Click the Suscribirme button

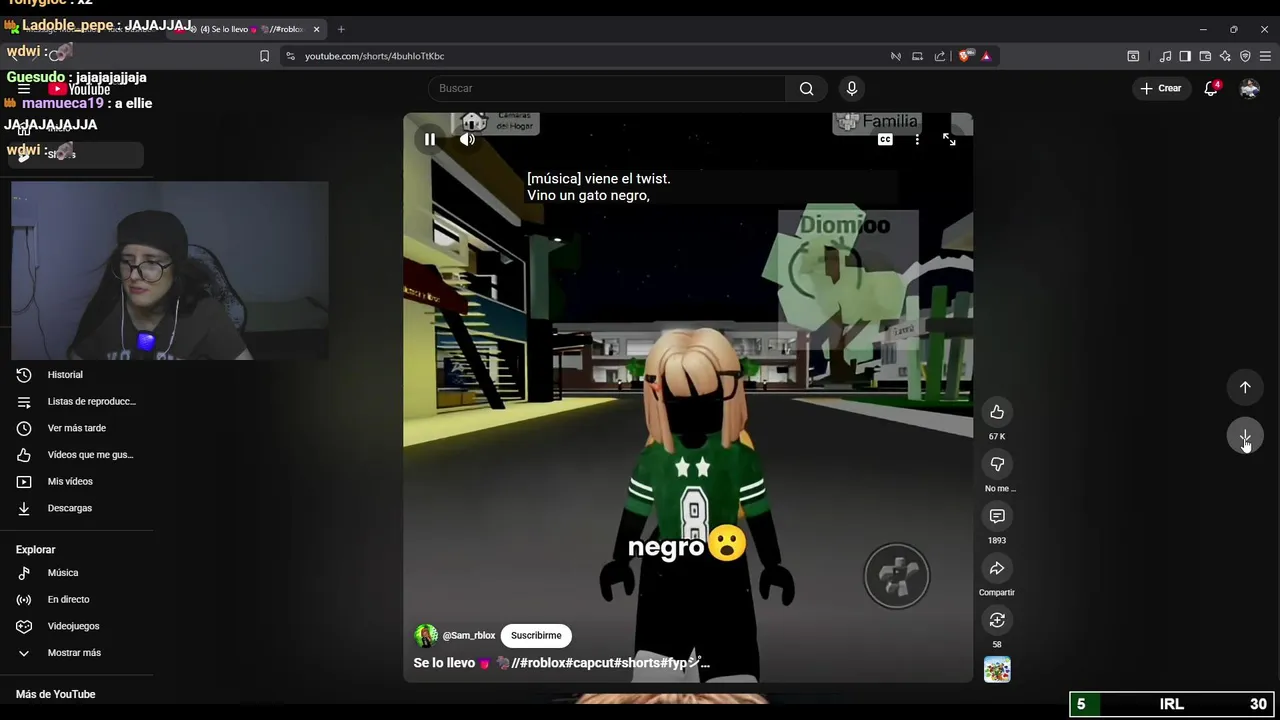tap(536, 635)
